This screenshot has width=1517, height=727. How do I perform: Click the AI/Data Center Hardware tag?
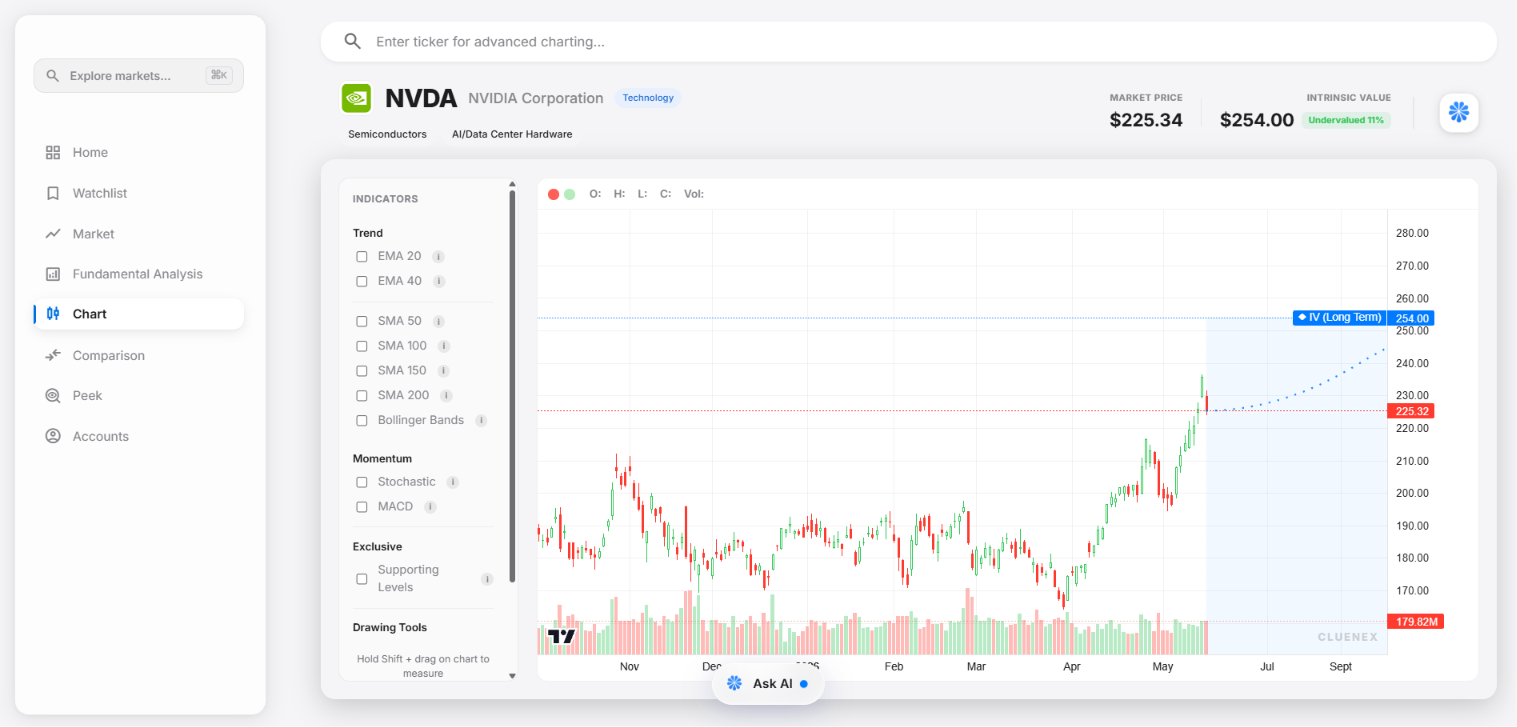[512, 134]
